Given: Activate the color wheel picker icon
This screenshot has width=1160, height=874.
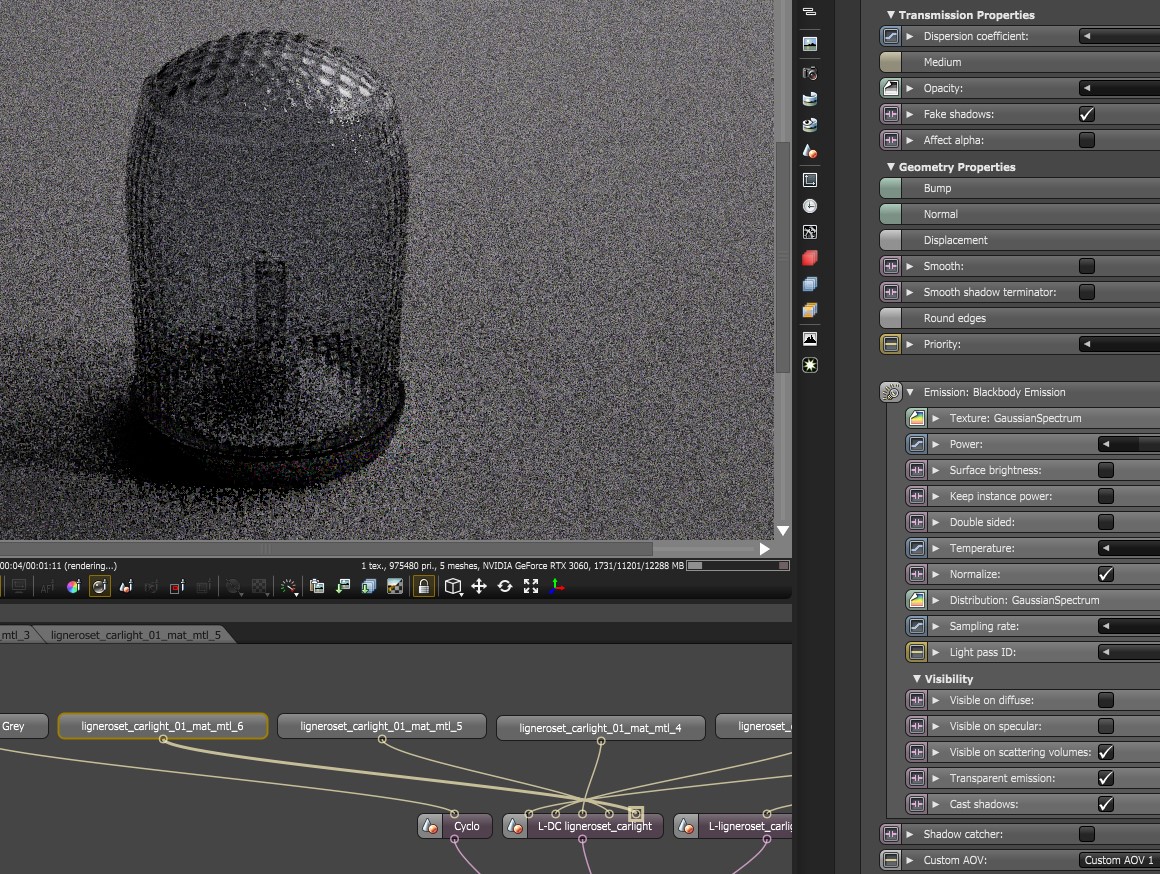Looking at the screenshot, I should (x=73, y=587).
